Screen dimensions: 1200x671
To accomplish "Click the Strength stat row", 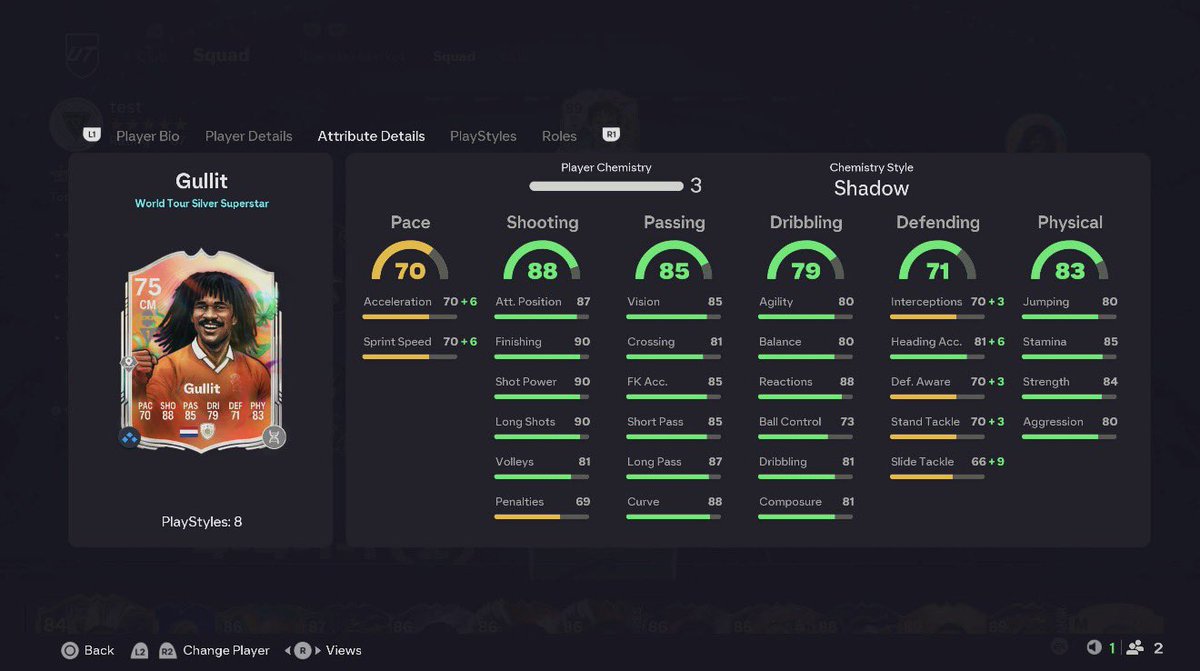I will pos(1070,386).
